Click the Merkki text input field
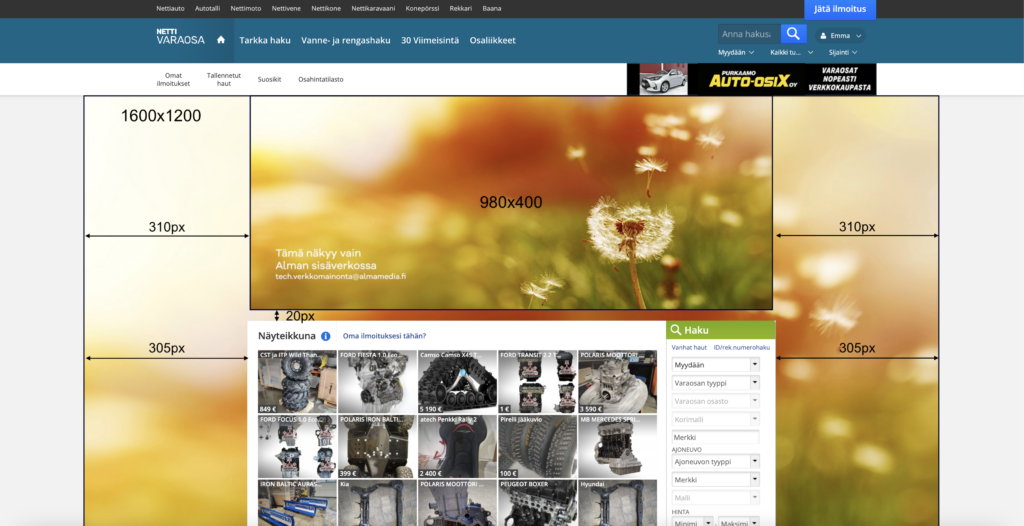This screenshot has height=526, width=1024. pos(715,437)
